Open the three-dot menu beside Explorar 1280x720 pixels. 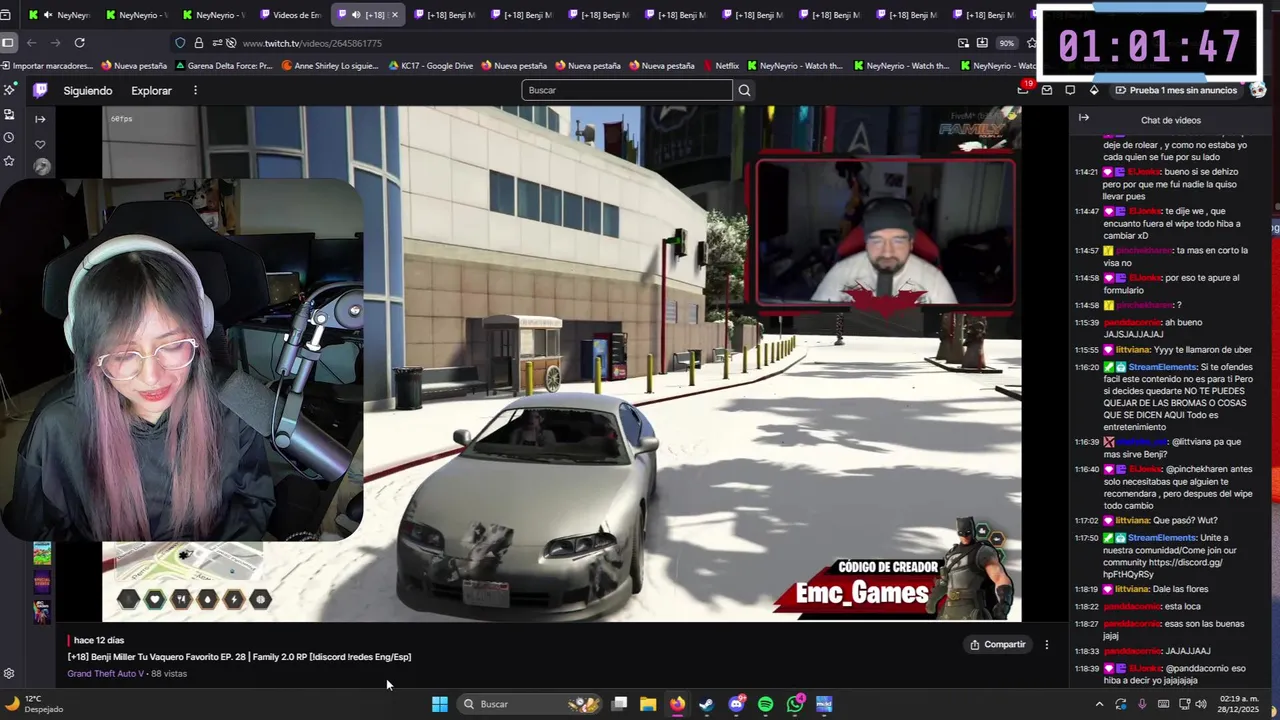195,90
